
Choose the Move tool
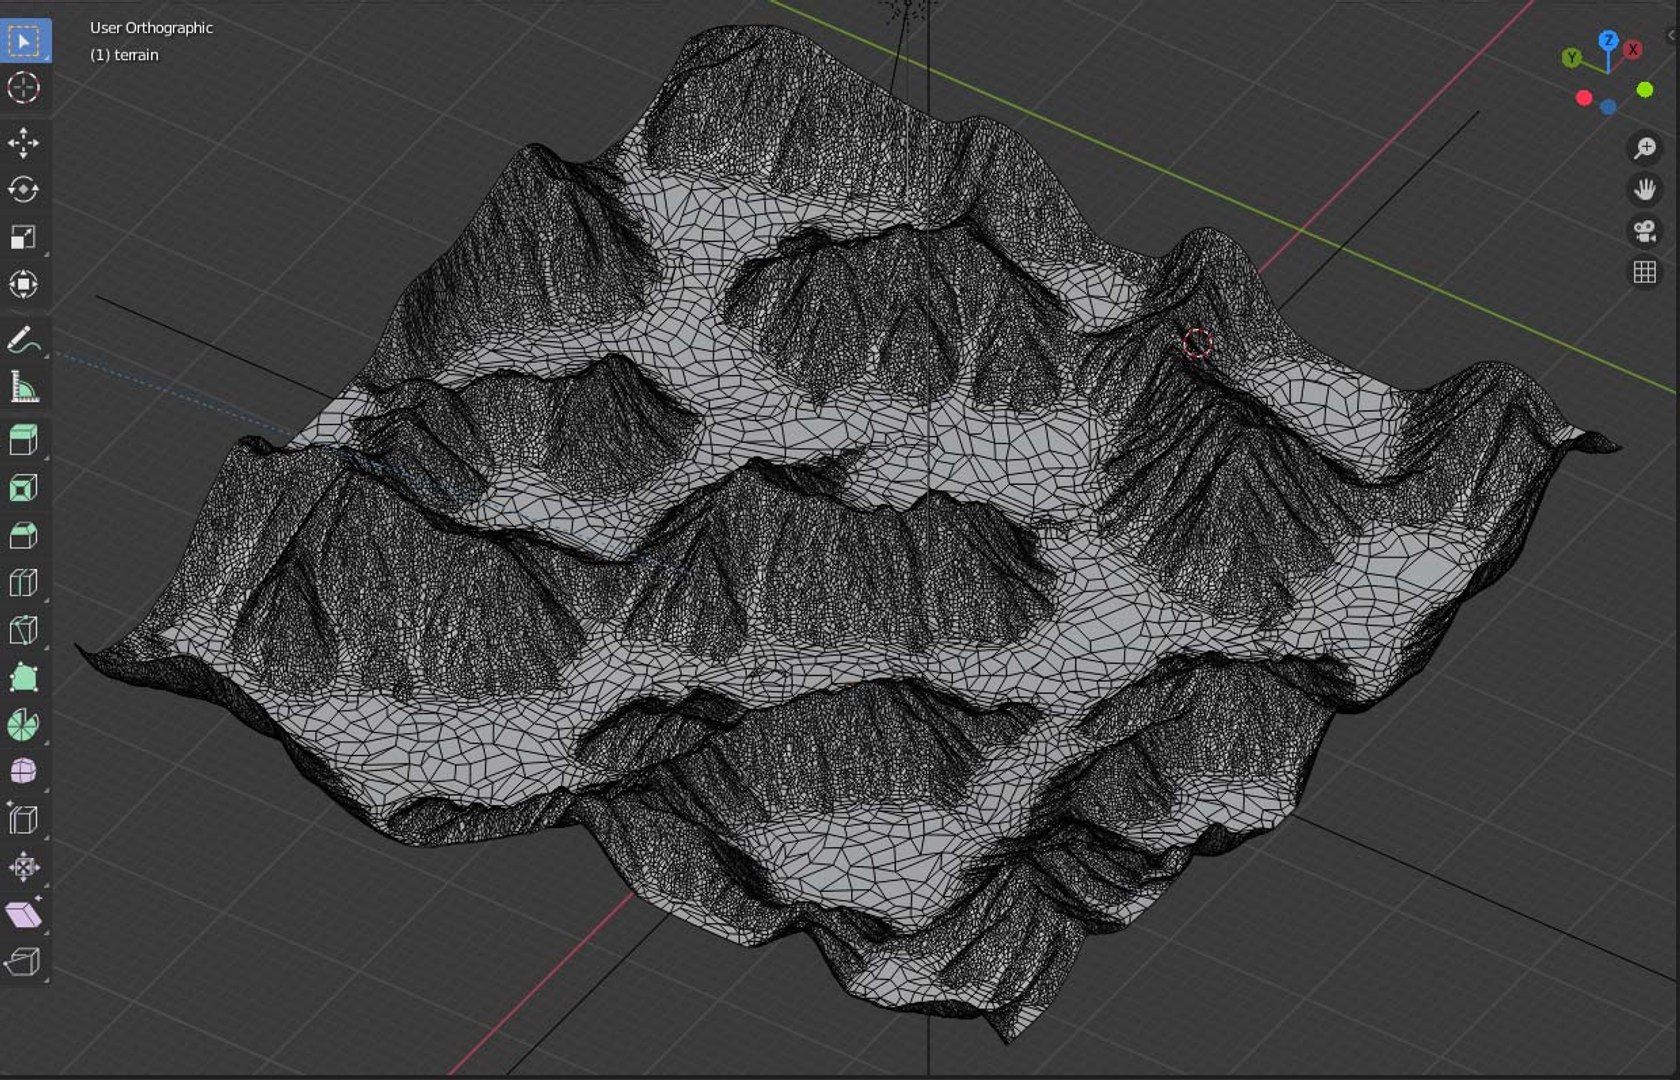[24, 143]
